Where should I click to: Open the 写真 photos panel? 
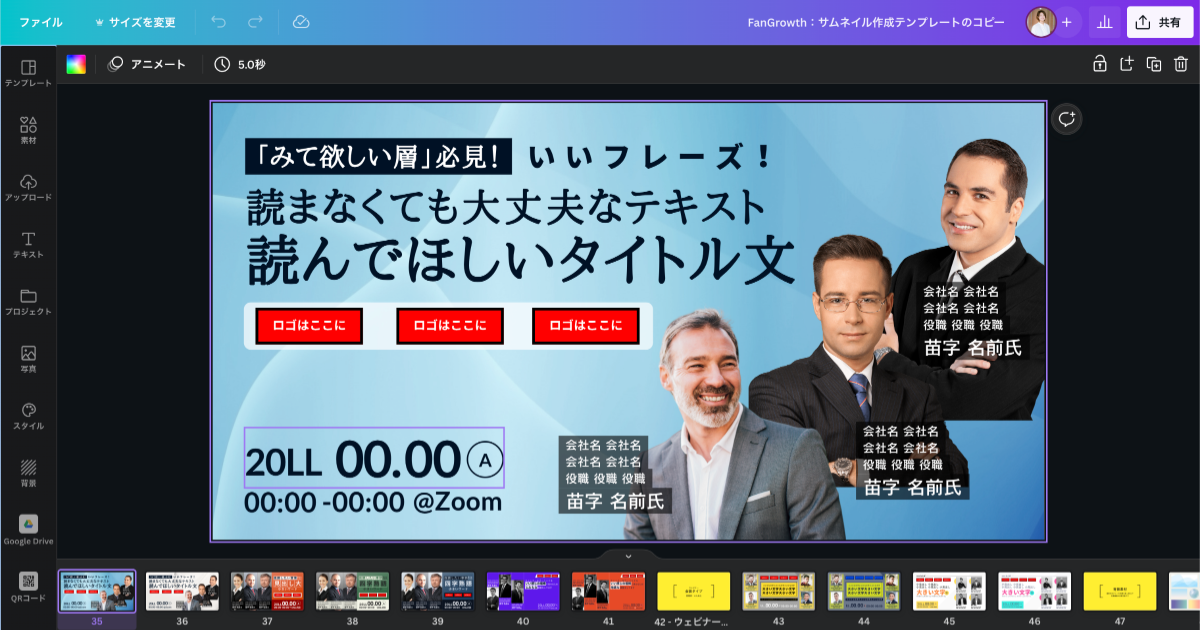point(28,358)
